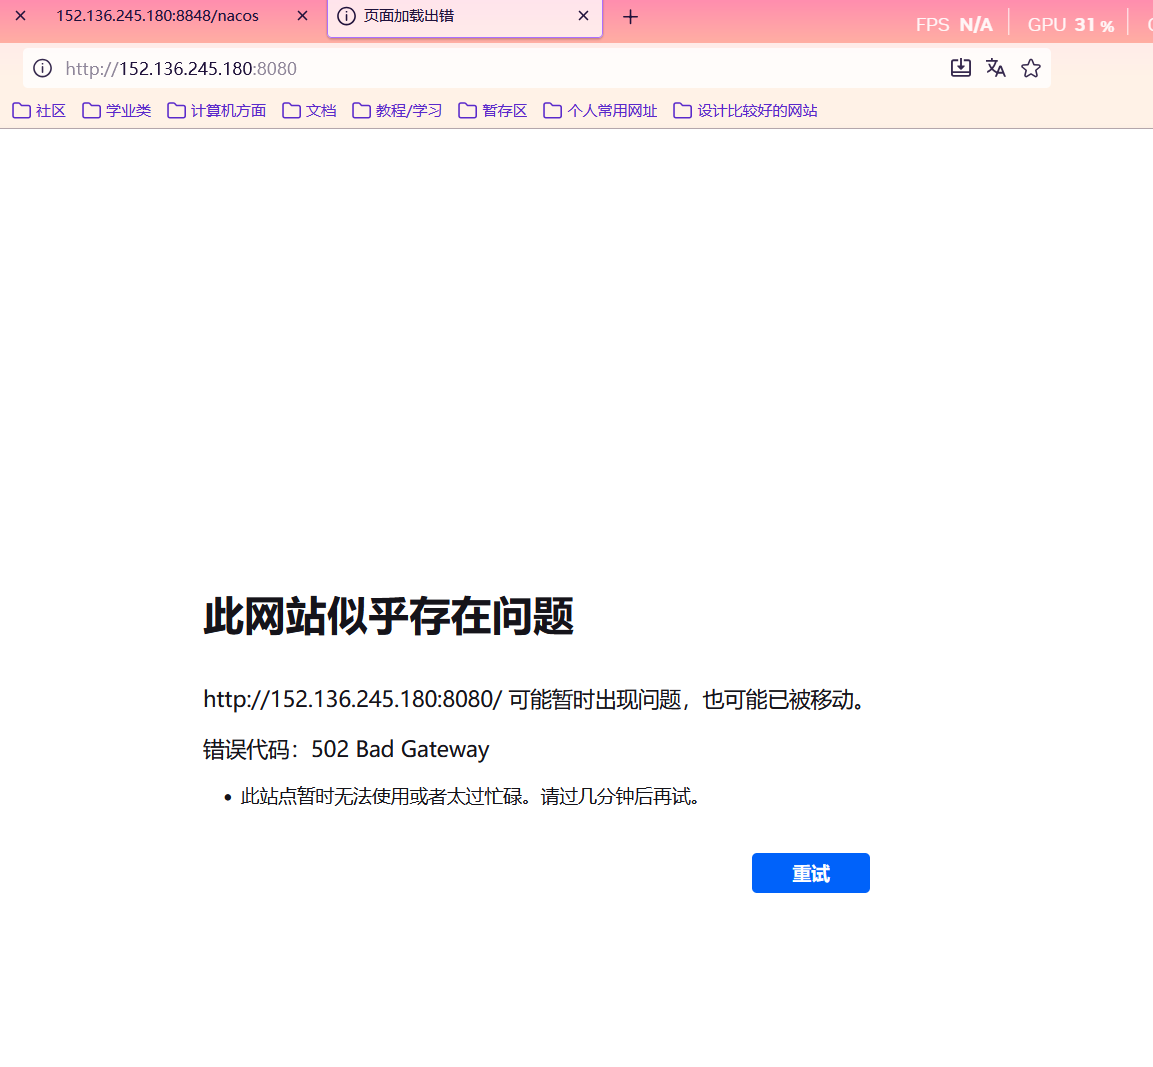Open the 暂存区 bookmark folder
This screenshot has height=1067, width=1153.
tap(493, 111)
